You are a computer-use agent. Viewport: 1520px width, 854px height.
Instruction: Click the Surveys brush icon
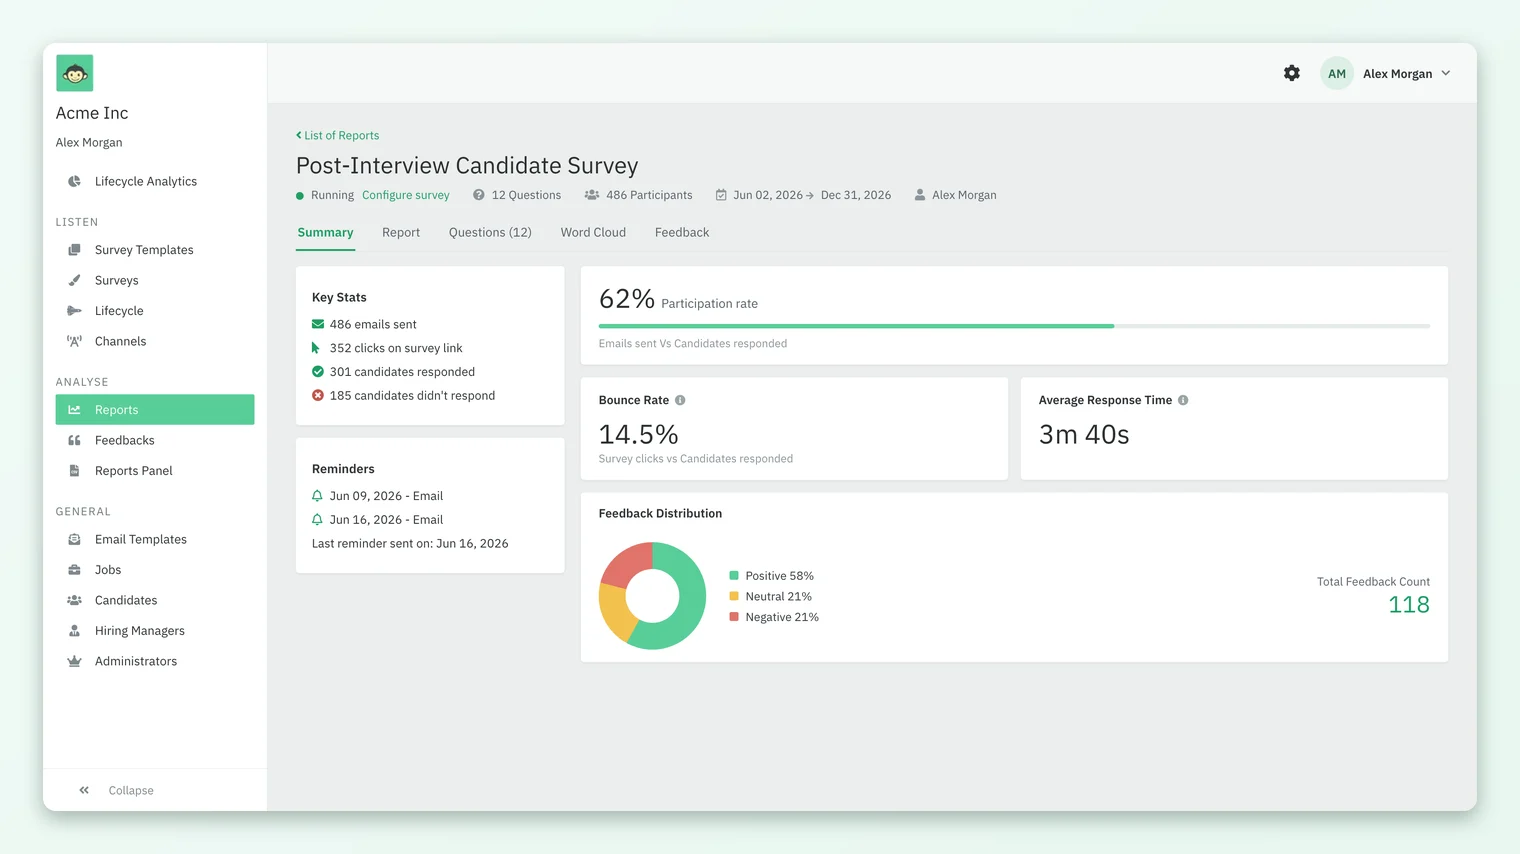tap(74, 280)
